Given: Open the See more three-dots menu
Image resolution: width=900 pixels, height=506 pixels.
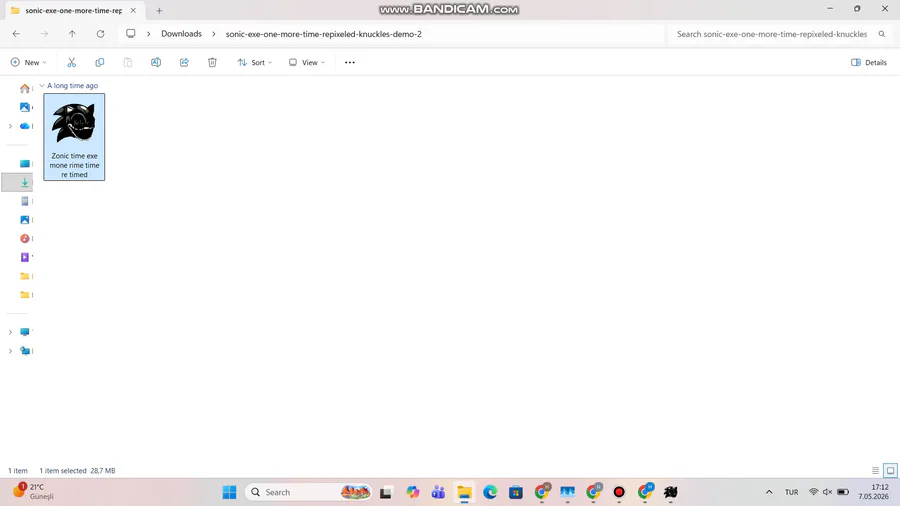Looking at the screenshot, I should click(x=350, y=63).
